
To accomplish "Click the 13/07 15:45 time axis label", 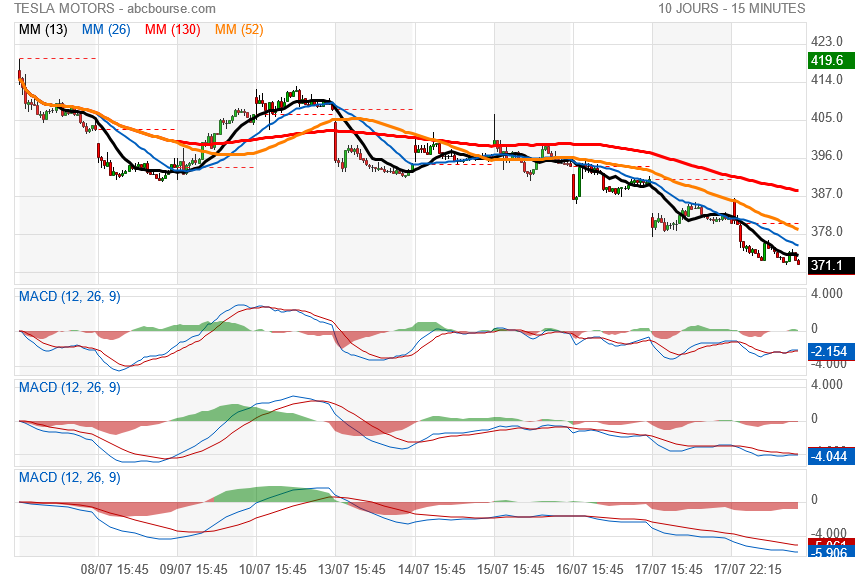I will [352, 570].
